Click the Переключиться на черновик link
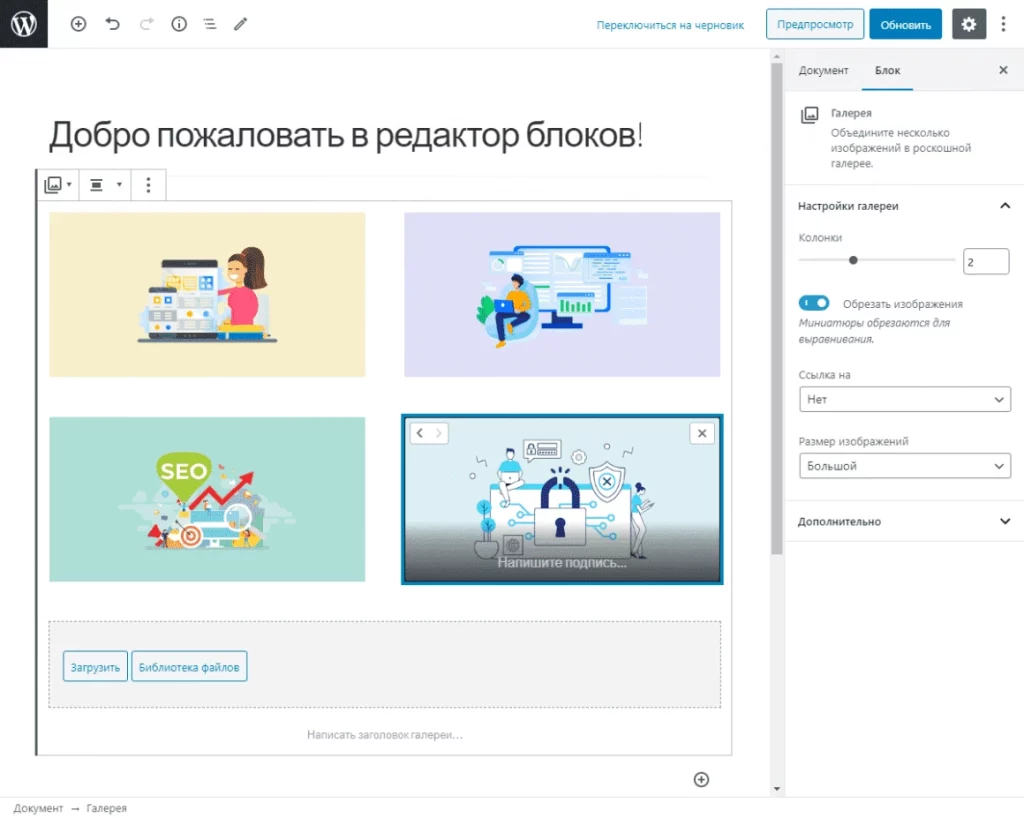This screenshot has height=818, width=1024. tap(670, 24)
